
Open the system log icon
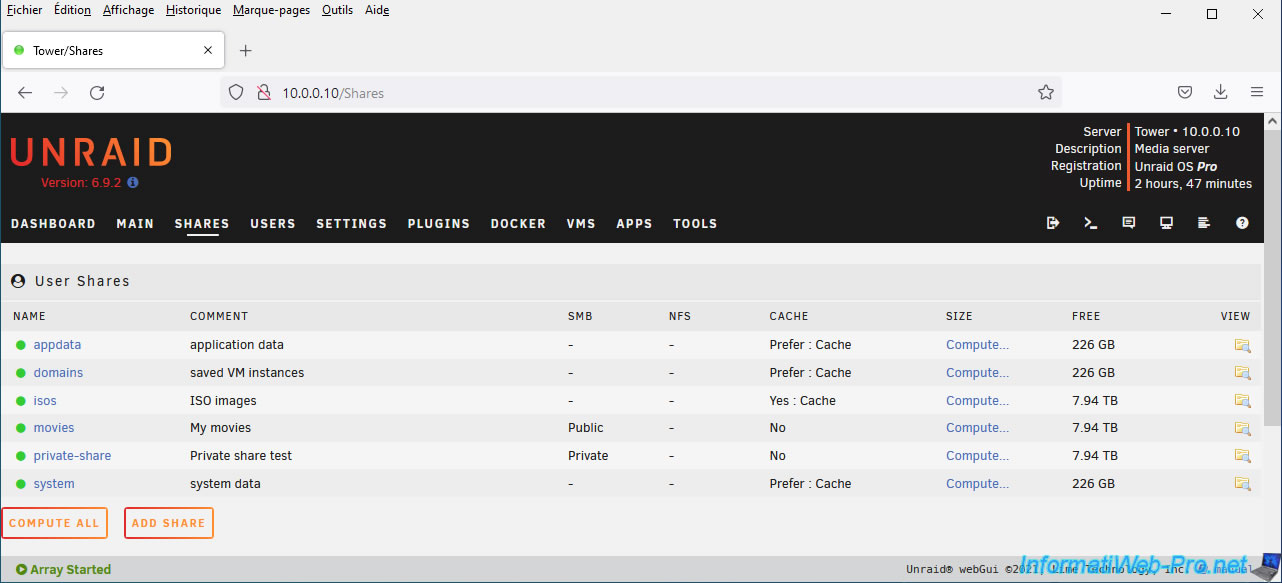[x=1204, y=223]
